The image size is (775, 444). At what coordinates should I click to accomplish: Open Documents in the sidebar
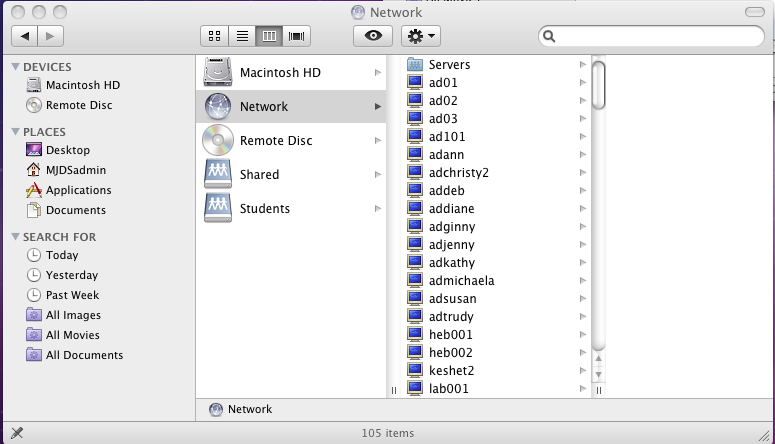tap(66, 210)
